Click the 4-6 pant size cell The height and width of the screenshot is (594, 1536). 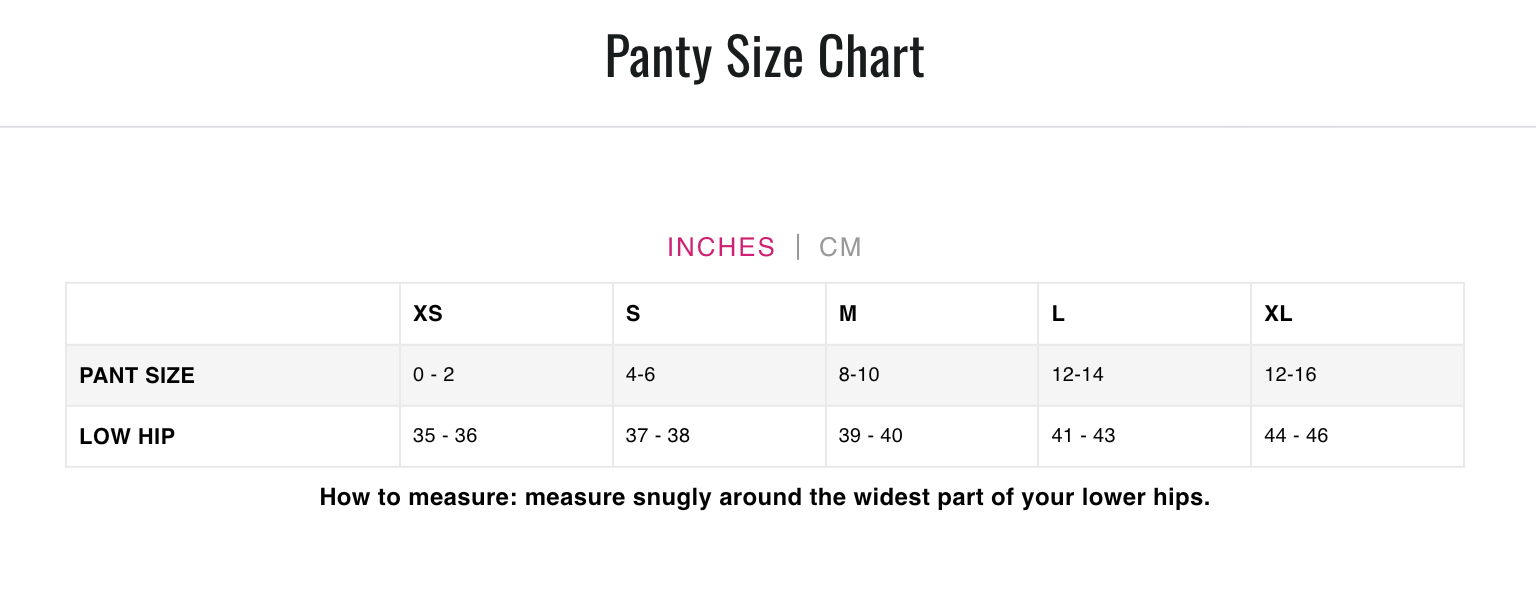[x=719, y=376]
